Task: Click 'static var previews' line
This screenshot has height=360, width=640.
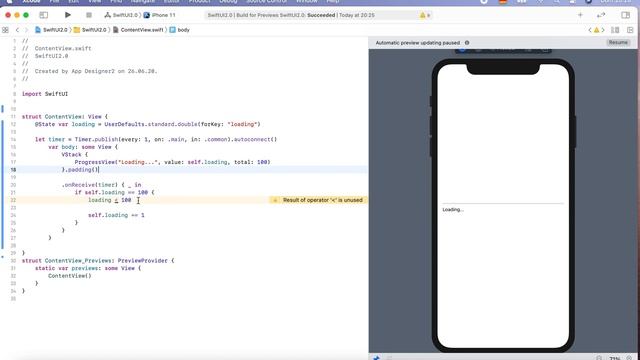Action: [x=88, y=268]
